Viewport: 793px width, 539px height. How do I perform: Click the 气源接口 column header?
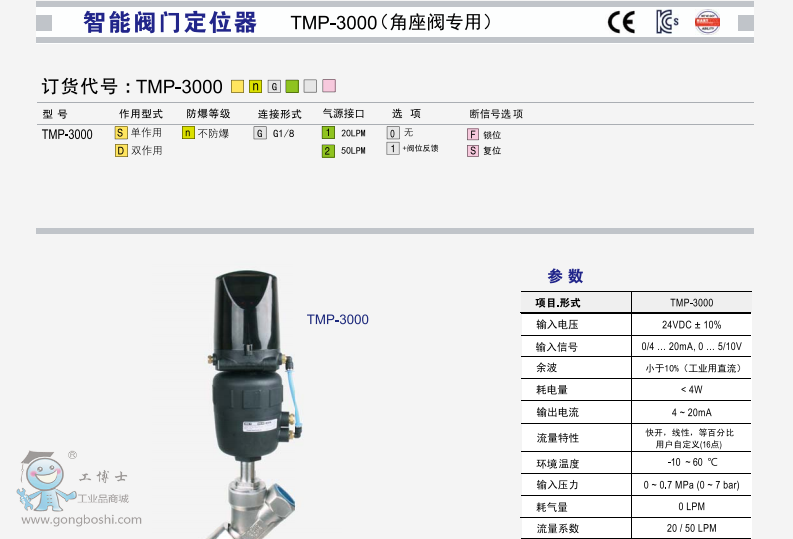[x=344, y=114]
